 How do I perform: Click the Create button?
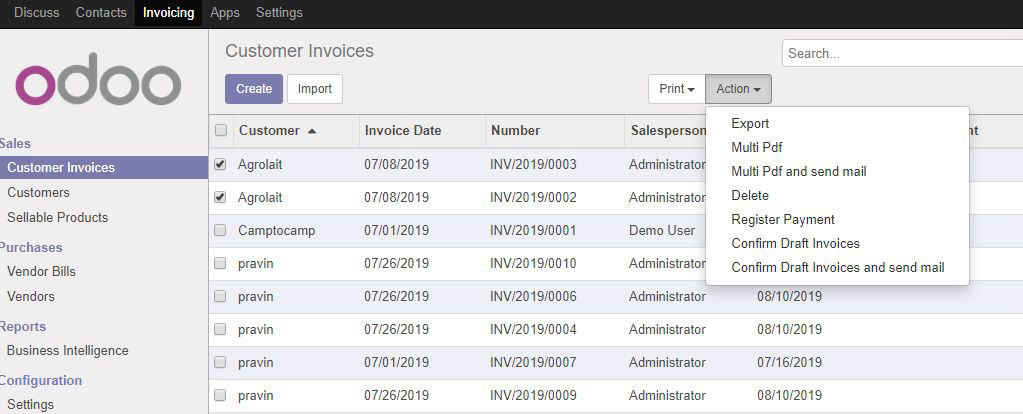[x=254, y=89]
